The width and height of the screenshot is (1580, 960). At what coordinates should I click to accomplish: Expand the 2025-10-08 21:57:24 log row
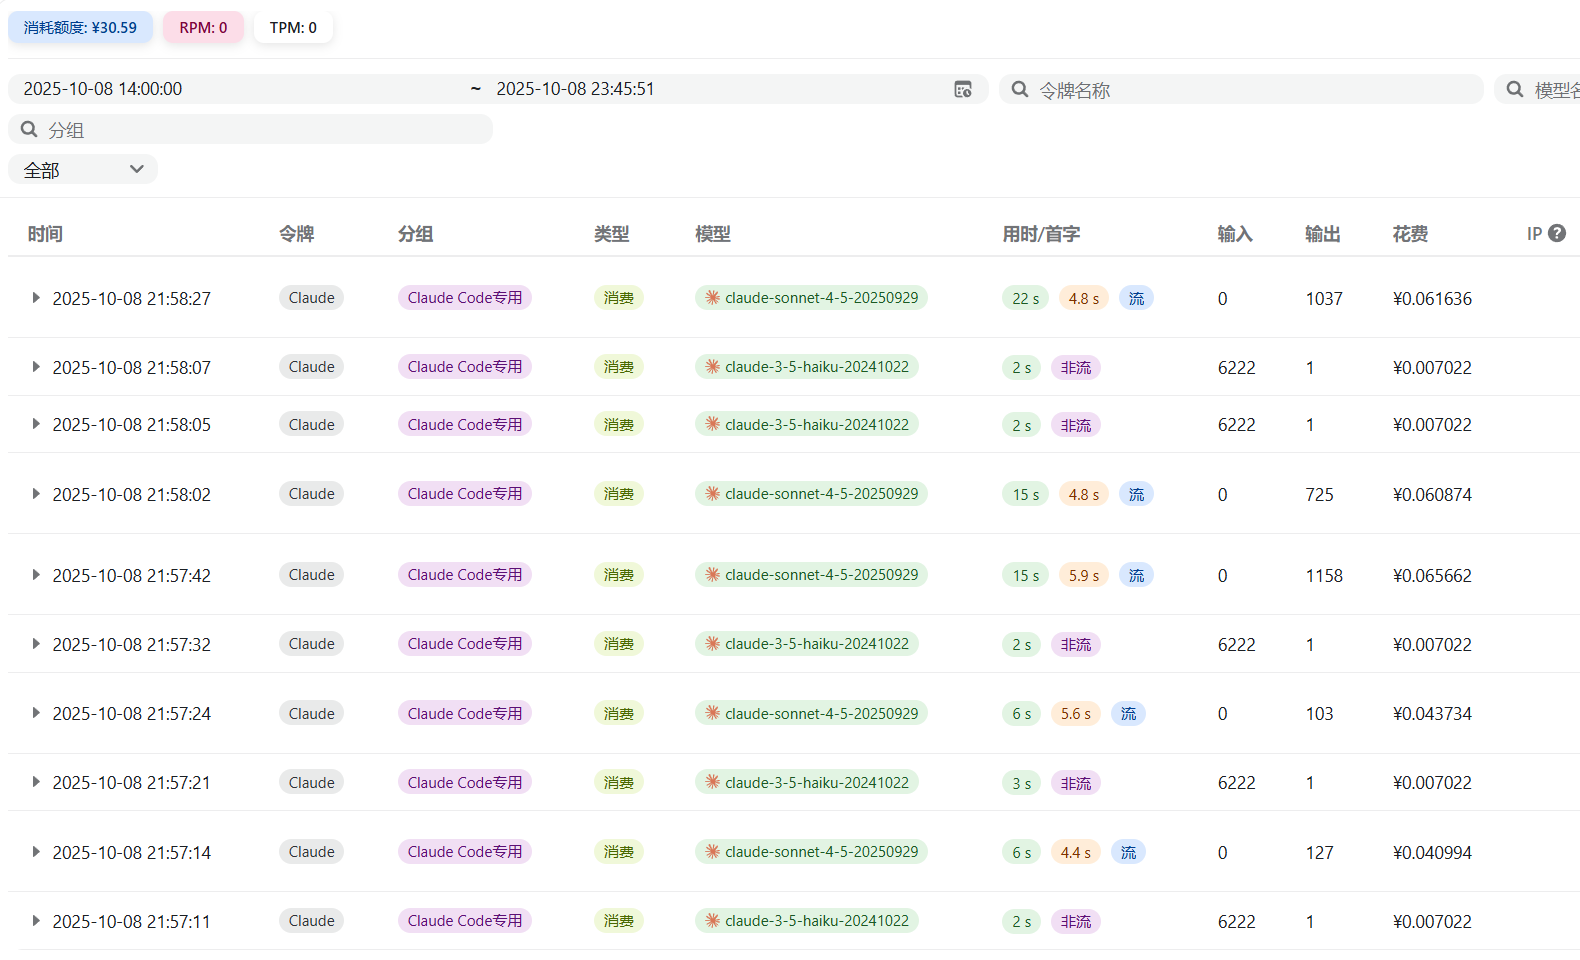tap(36, 713)
